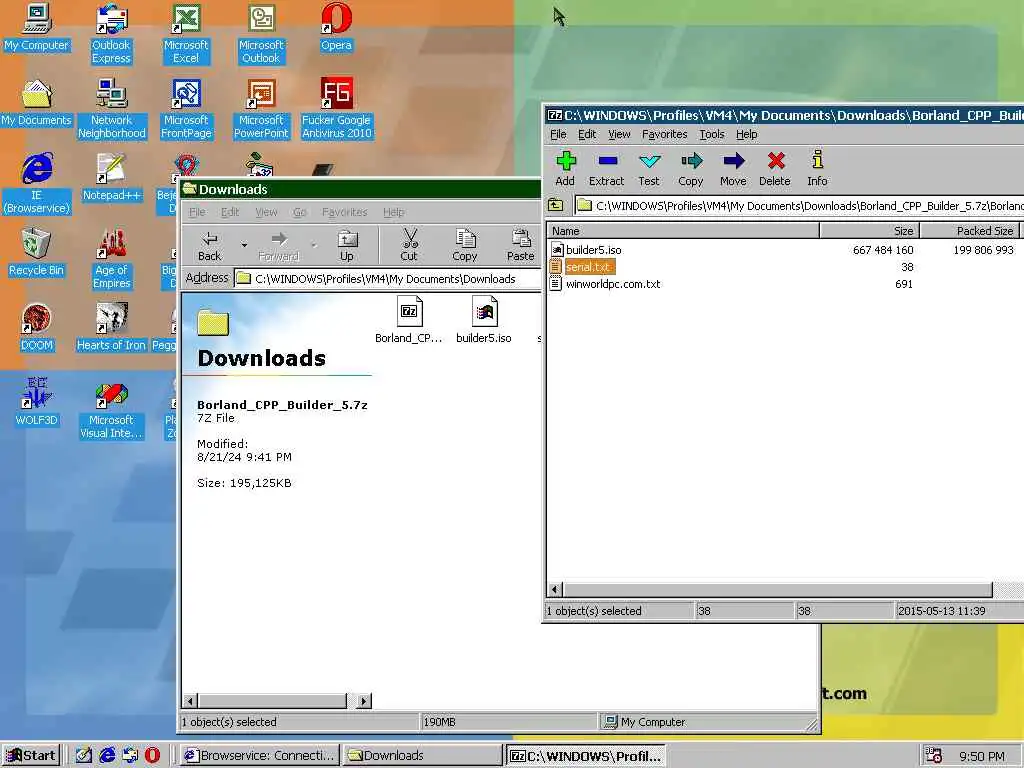Click the 7-Zip path address field
The height and width of the screenshot is (768, 1024).
point(800,205)
